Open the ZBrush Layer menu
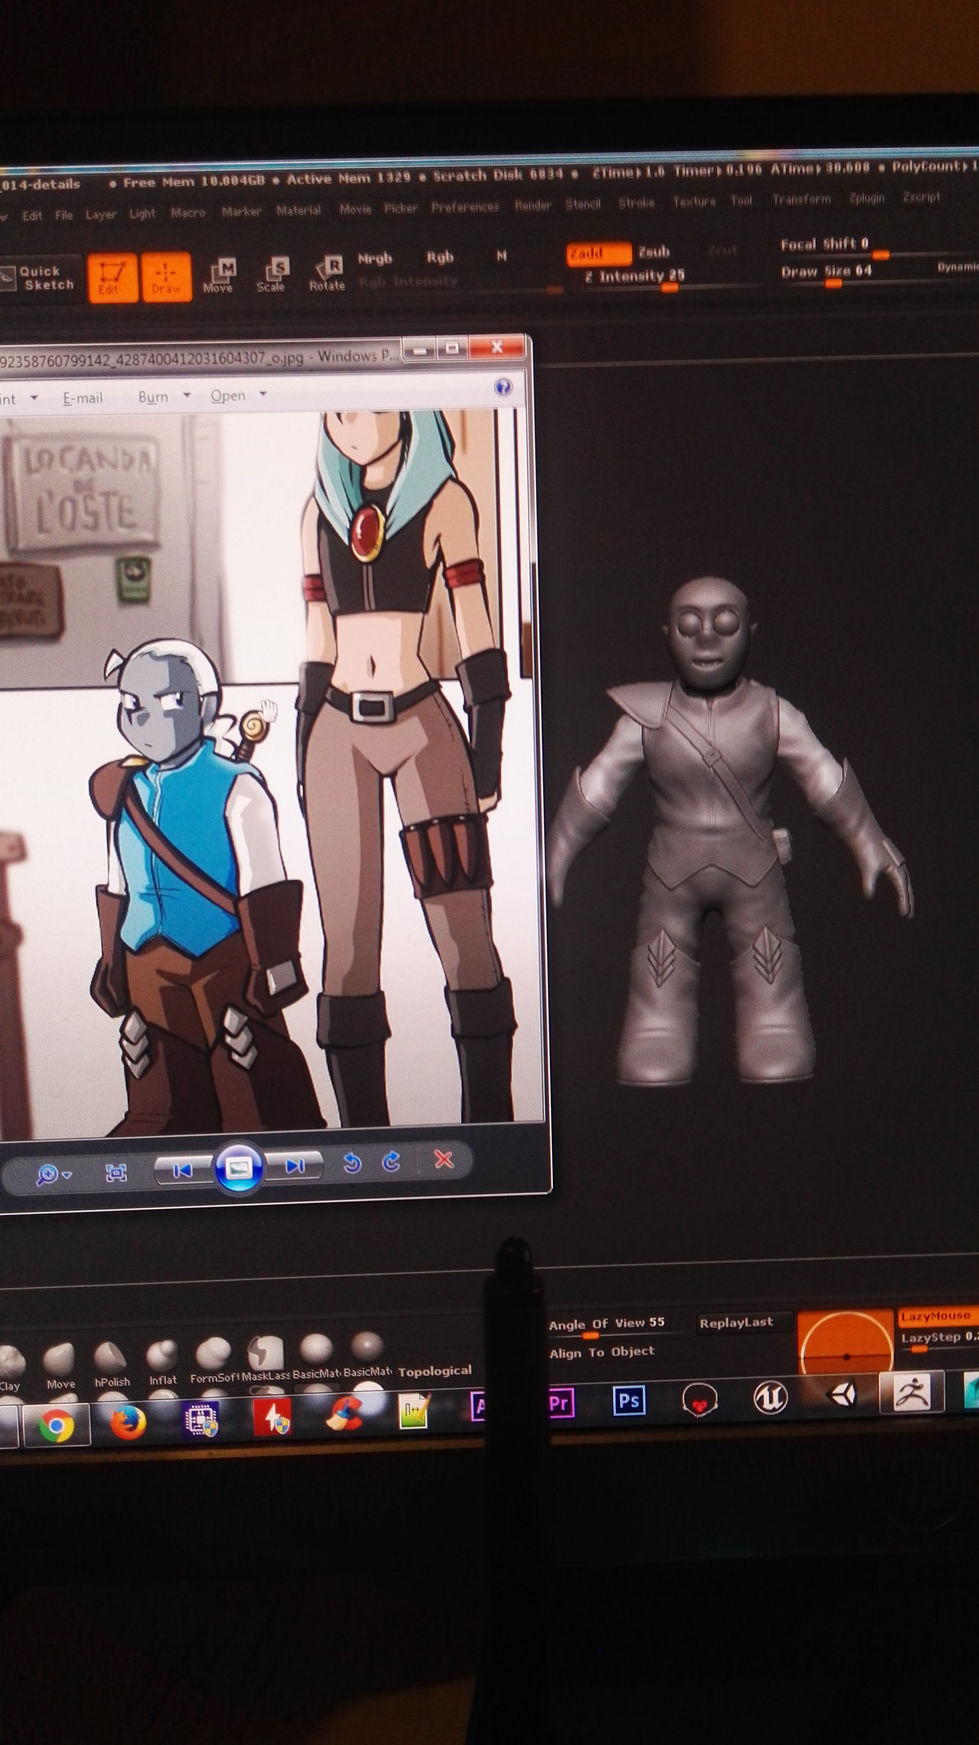 tap(101, 214)
